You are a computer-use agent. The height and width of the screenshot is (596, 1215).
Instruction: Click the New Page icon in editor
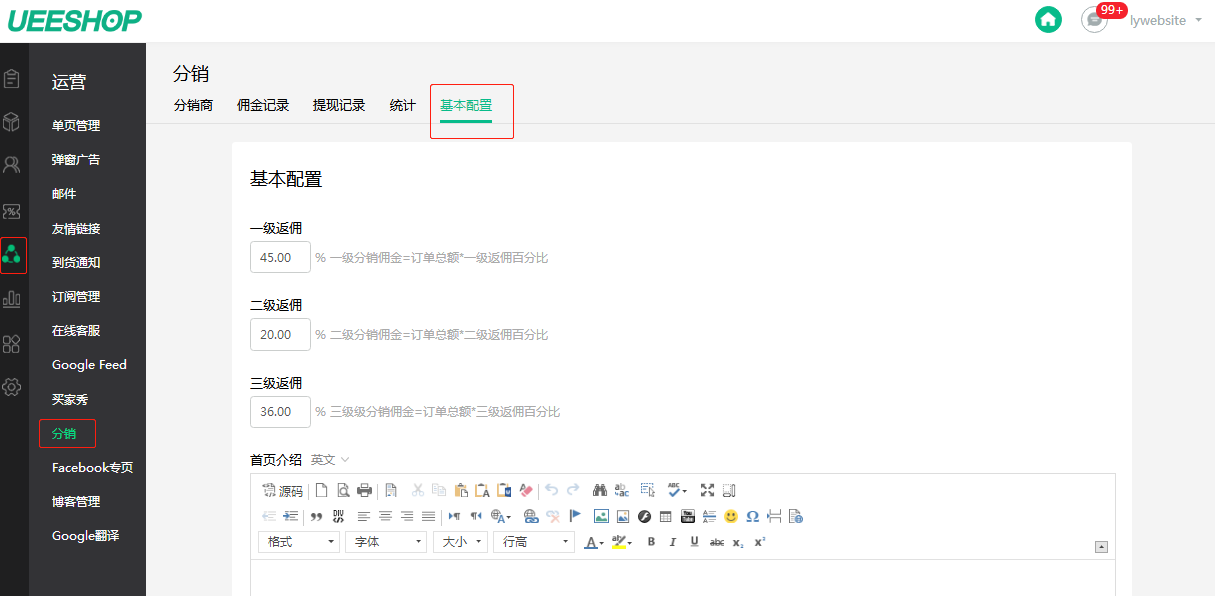pos(321,491)
